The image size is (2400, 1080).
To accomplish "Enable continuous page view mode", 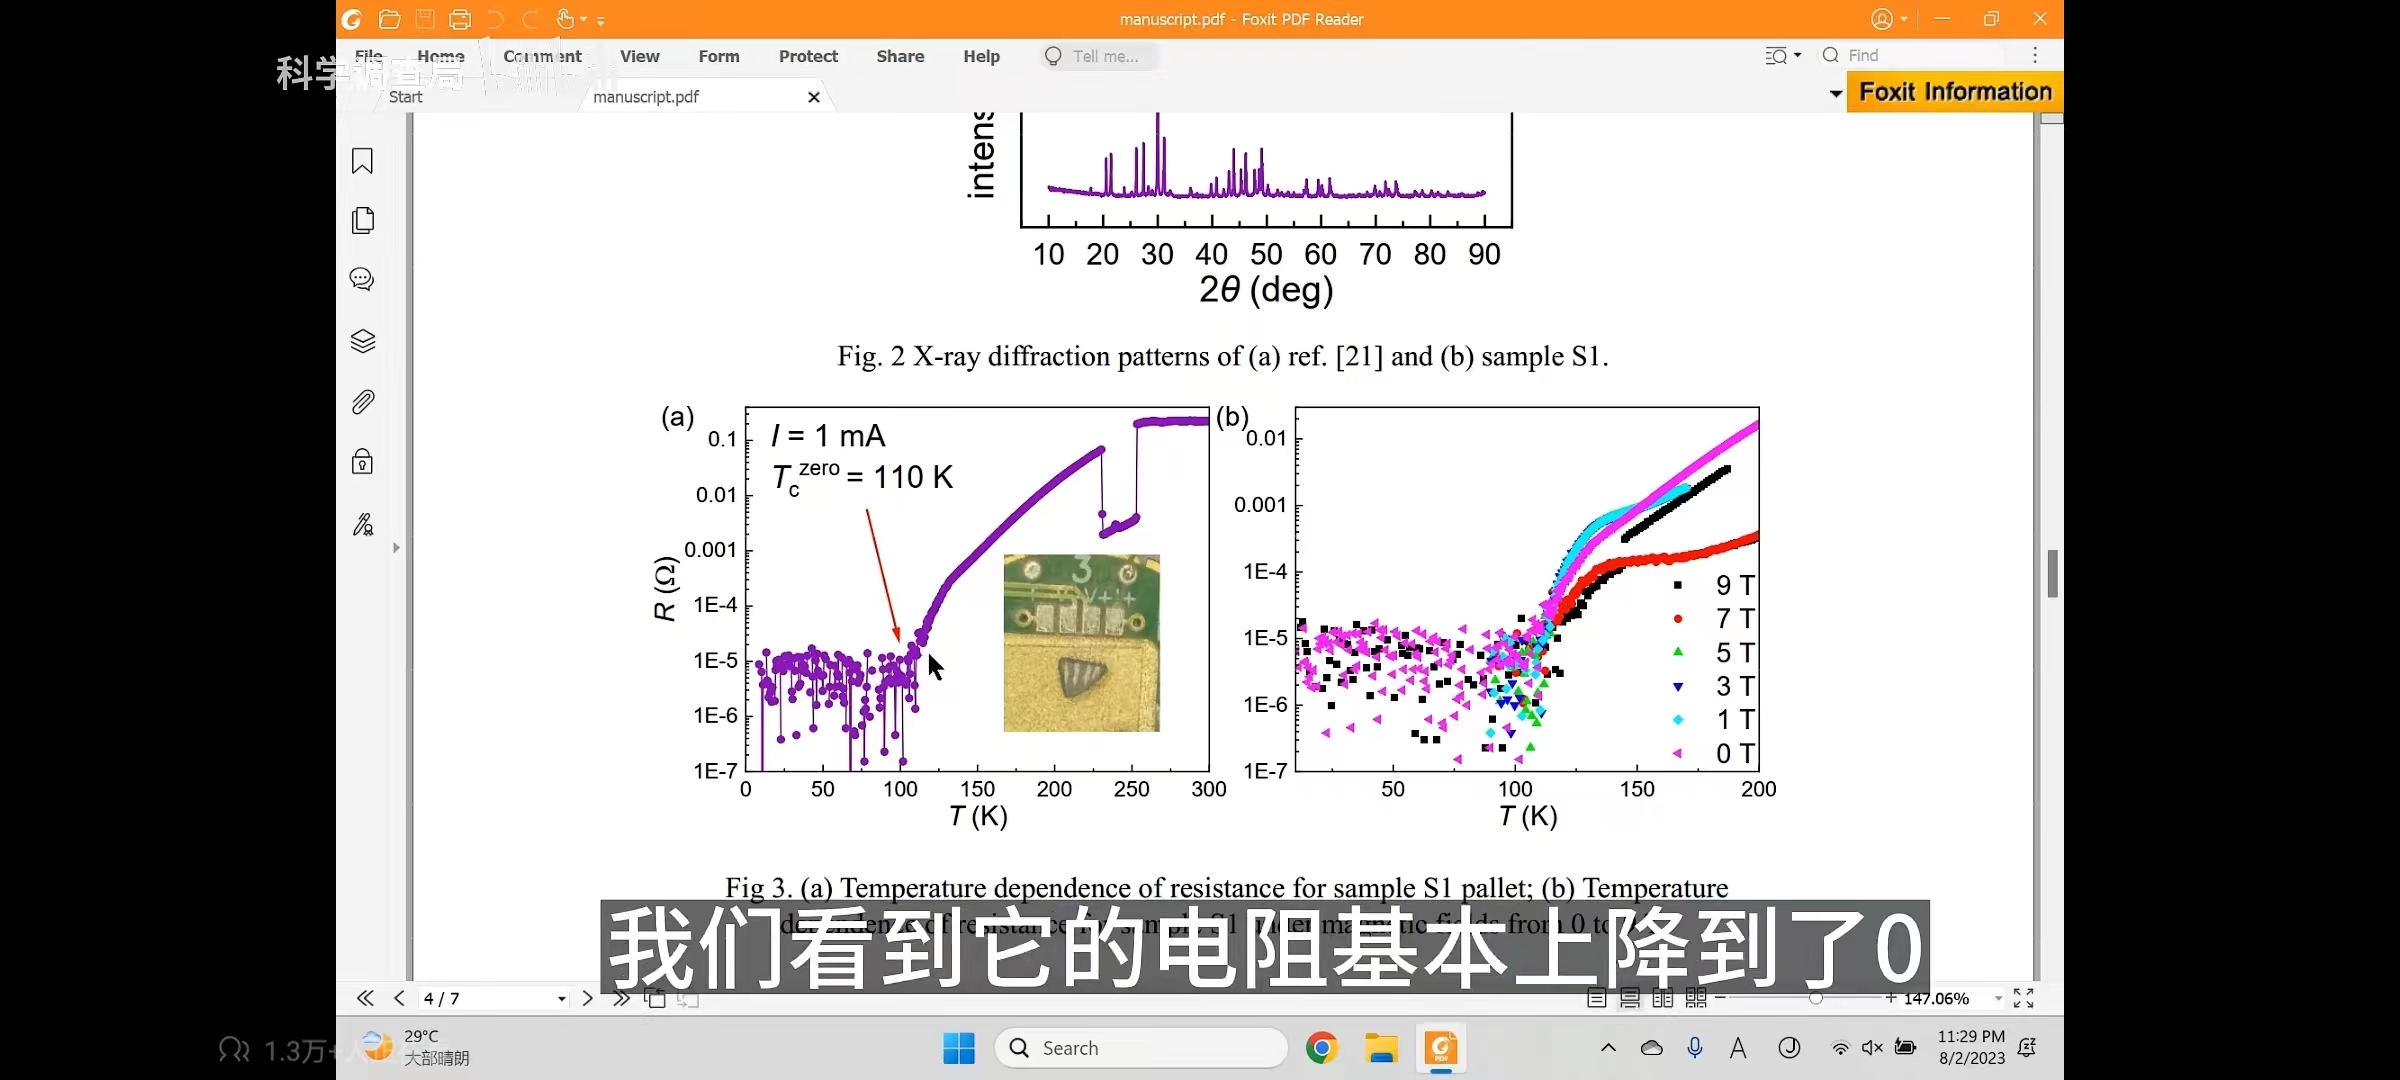I will (x=1630, y=998).
